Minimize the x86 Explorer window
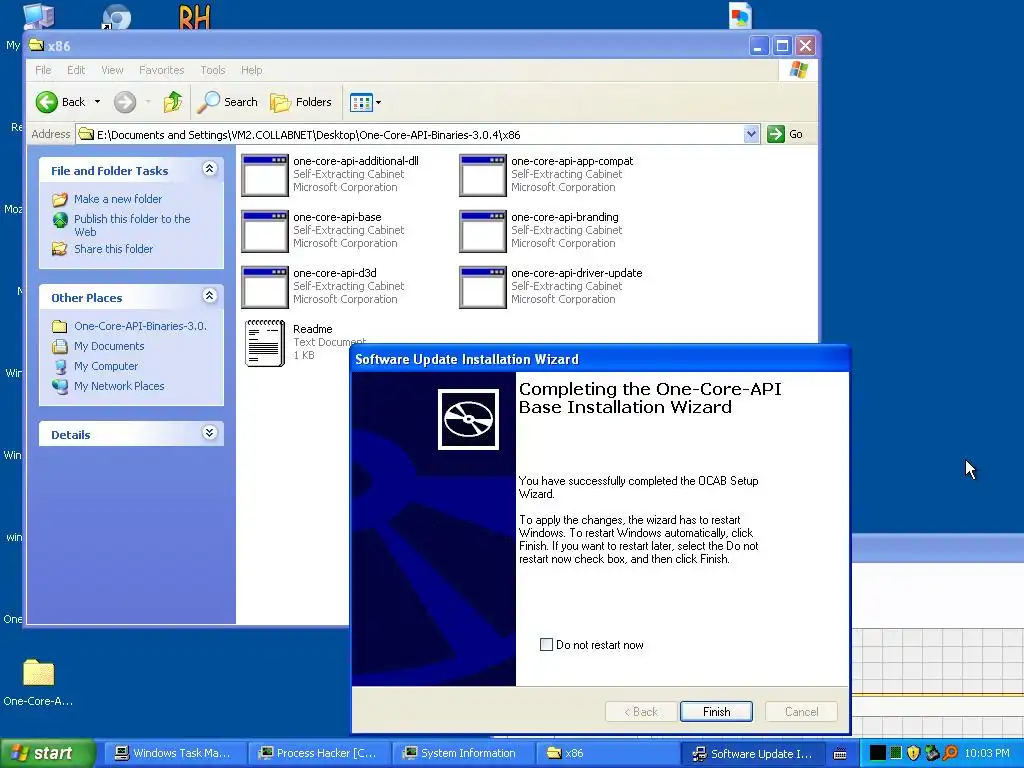This screenshot has width=1024, height=768. tap(758, 46)
